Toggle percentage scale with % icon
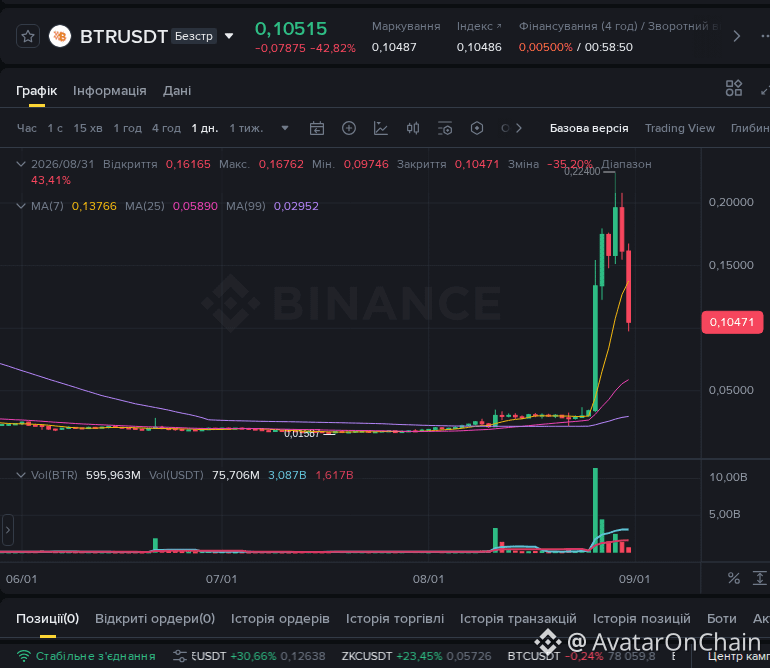 click(x=734, y=579)
